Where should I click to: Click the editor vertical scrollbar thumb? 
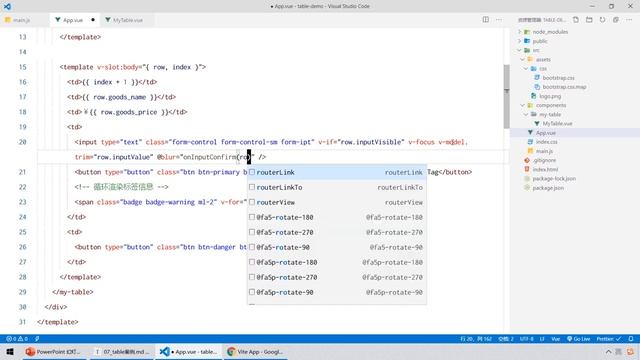(x=507, y=96)
